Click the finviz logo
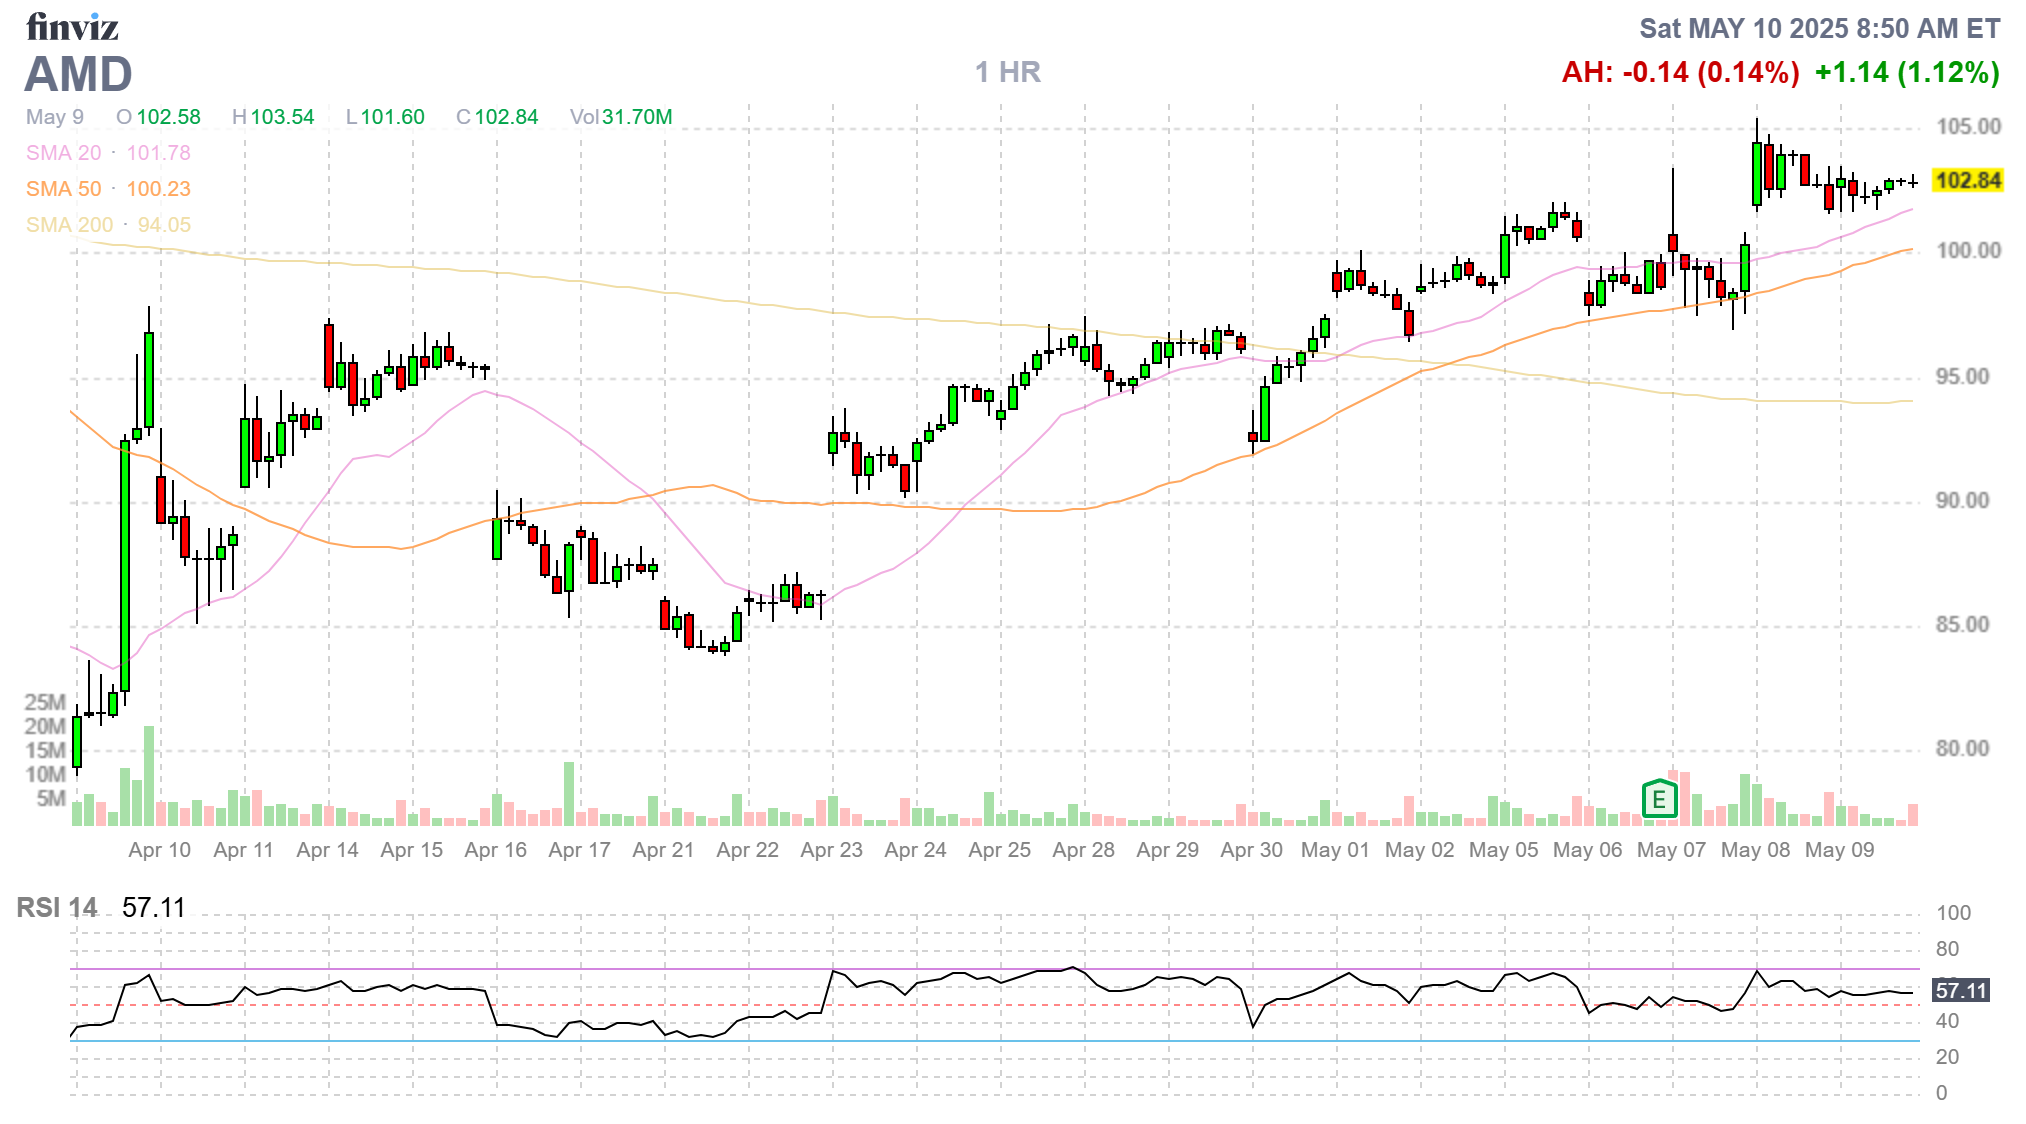The width and height of the screenshot is (2026, 1124). (72, 27)
